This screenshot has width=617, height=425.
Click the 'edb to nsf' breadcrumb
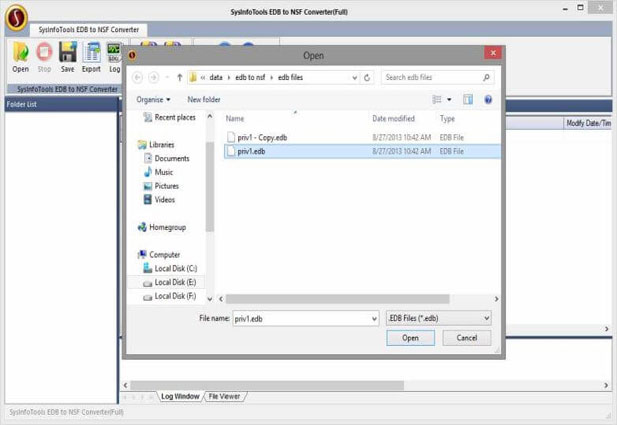click(x=250, y=78)
